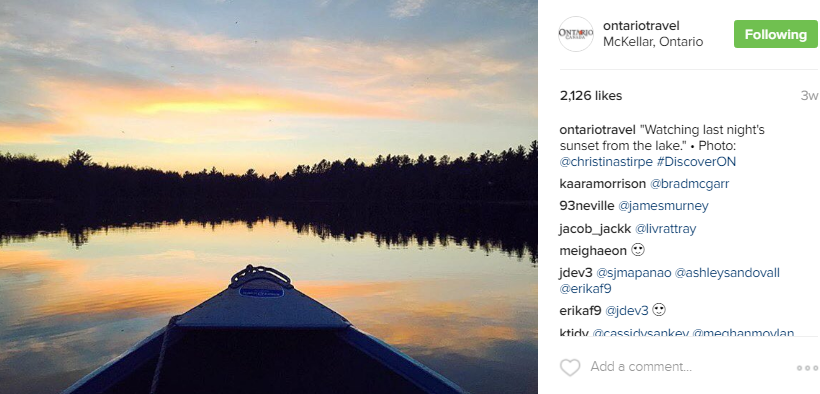
Task: Open the three-dot more options menu
Action: point(807,368)
